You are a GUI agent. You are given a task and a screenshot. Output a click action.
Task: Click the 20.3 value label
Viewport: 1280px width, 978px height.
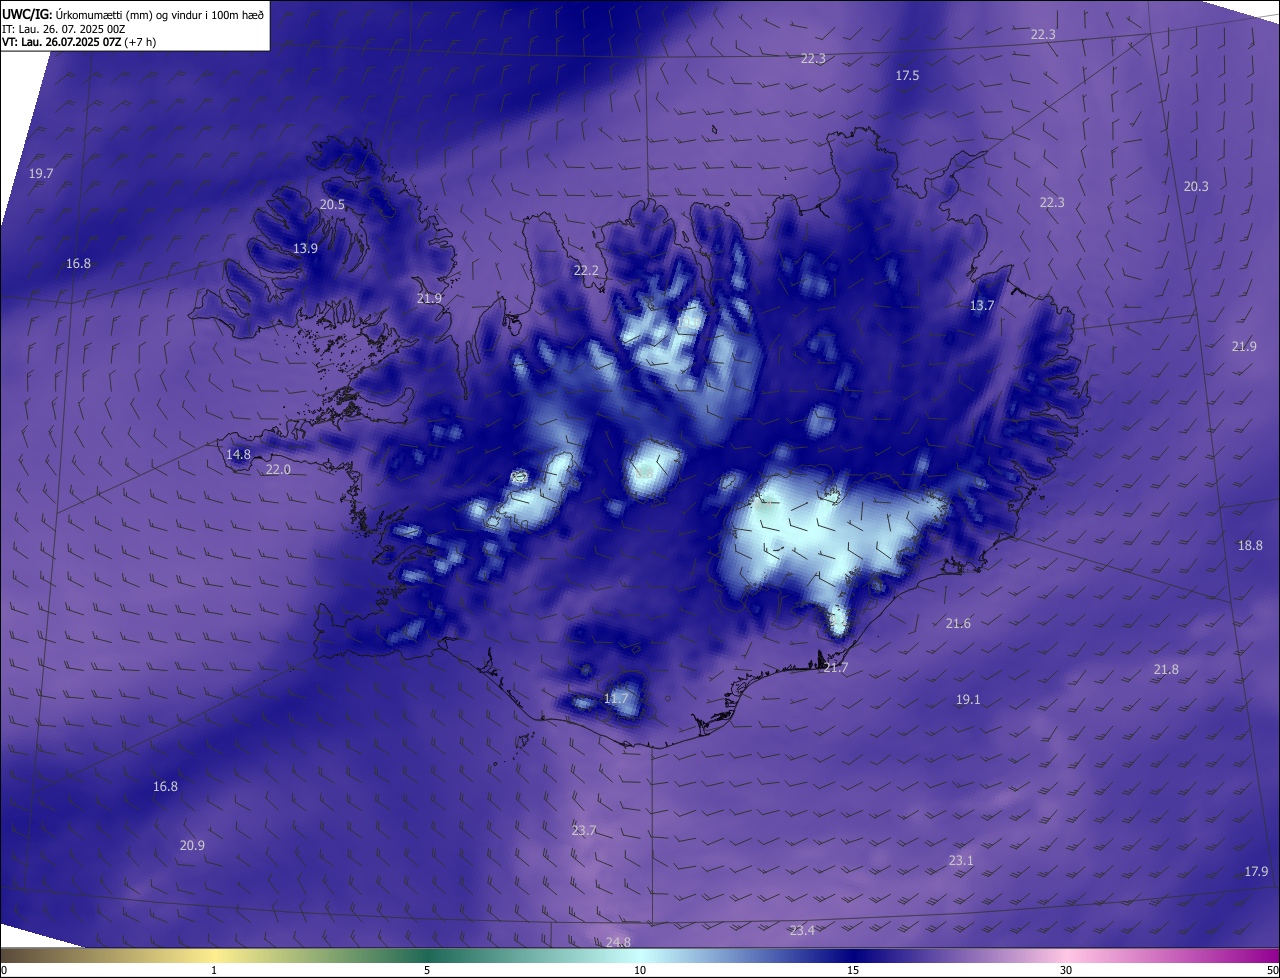(x=1196, y=186)
